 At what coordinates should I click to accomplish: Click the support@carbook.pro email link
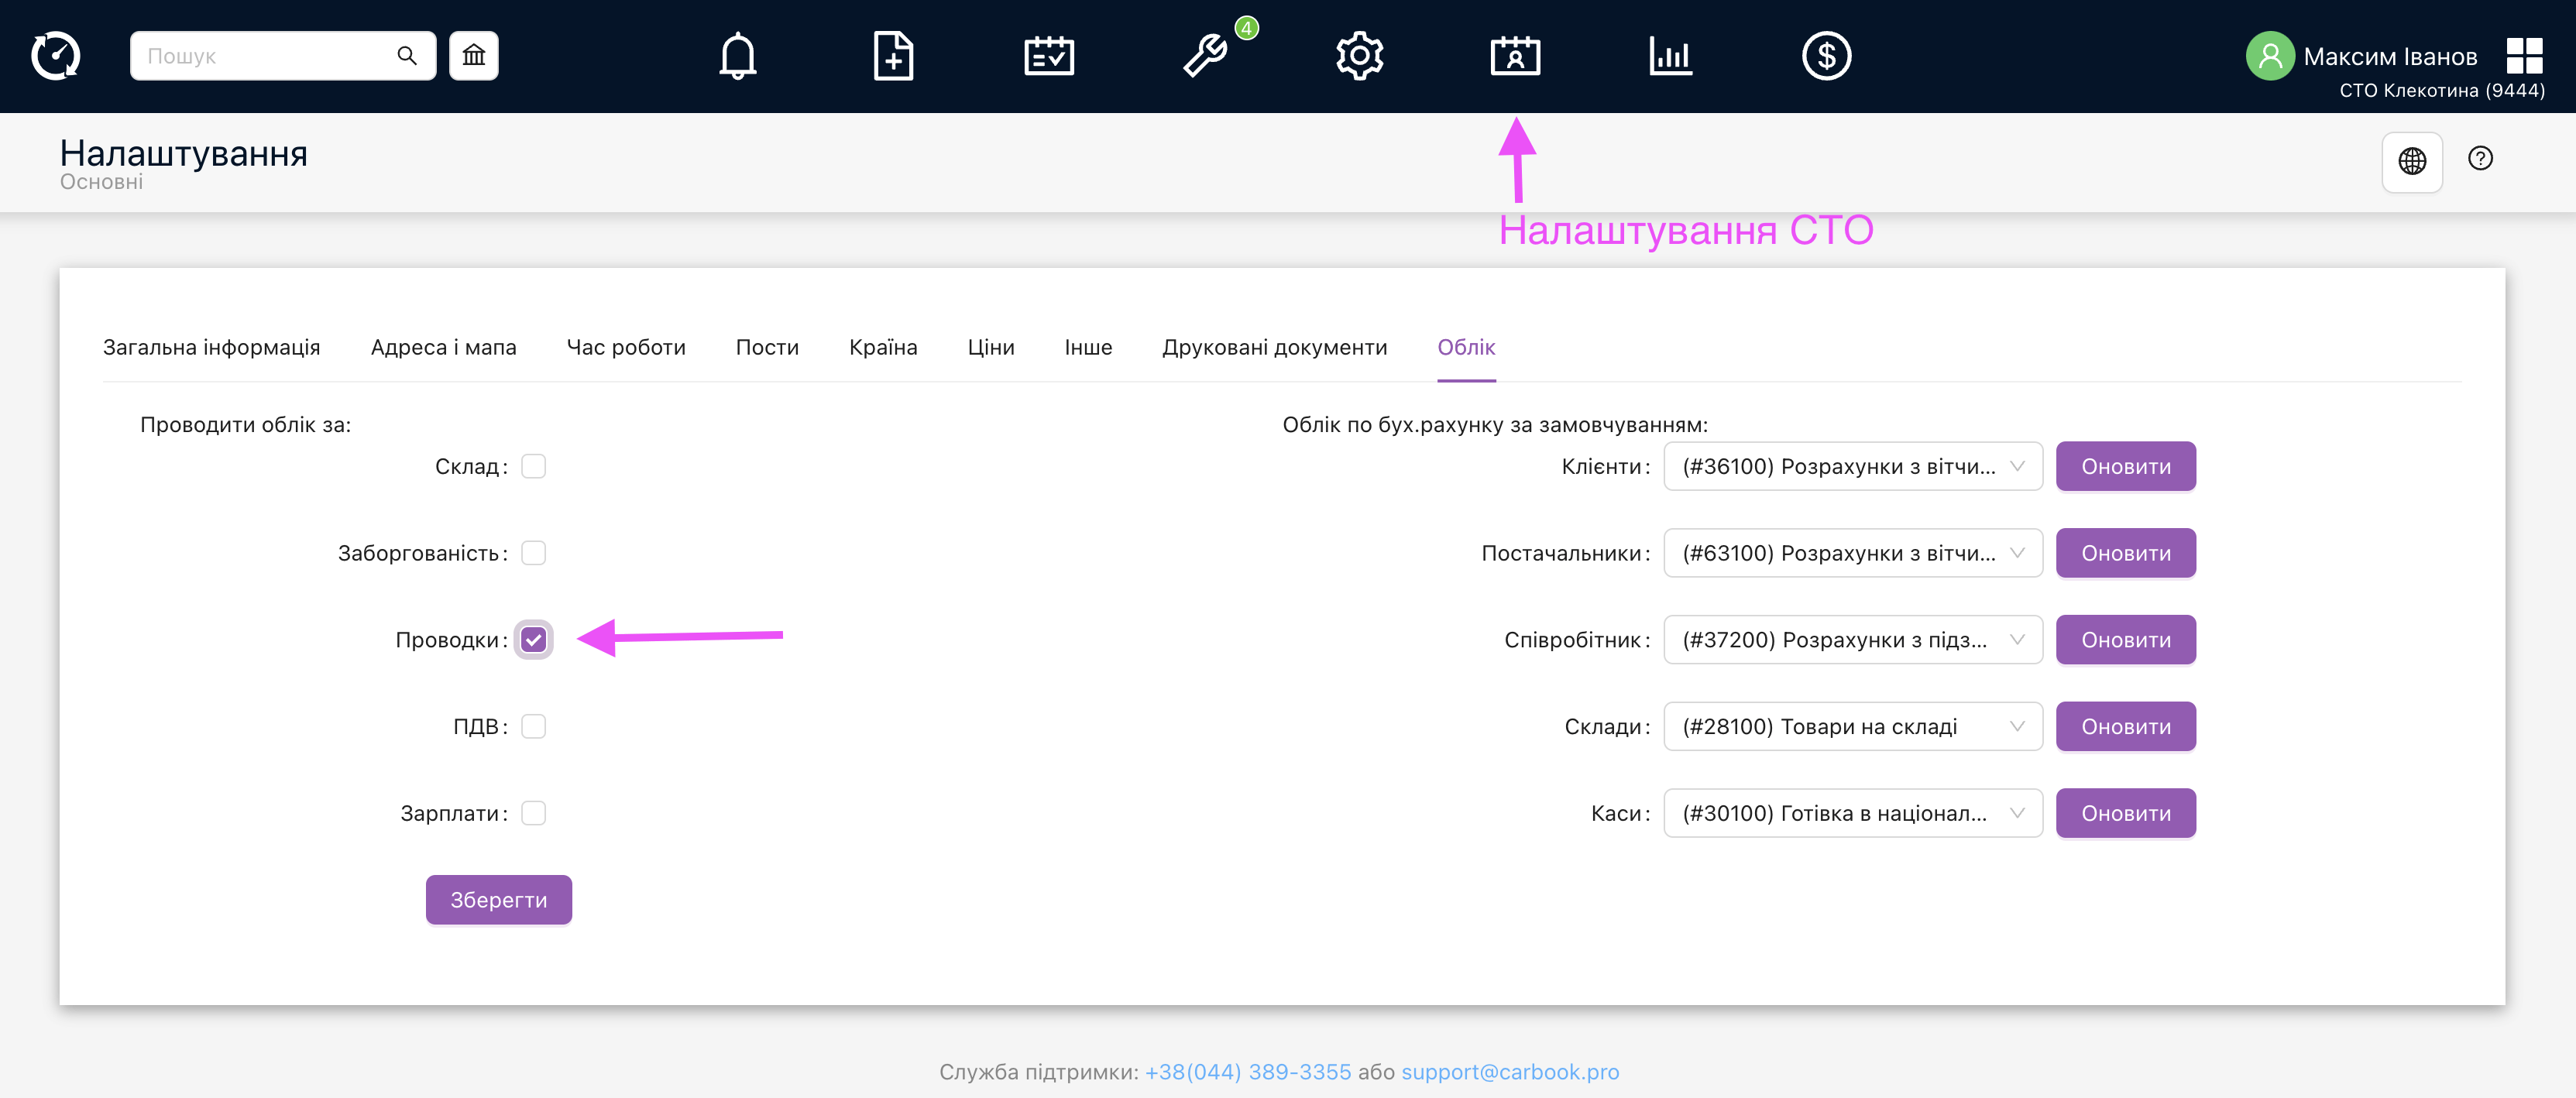[x=1509, y=1072]
